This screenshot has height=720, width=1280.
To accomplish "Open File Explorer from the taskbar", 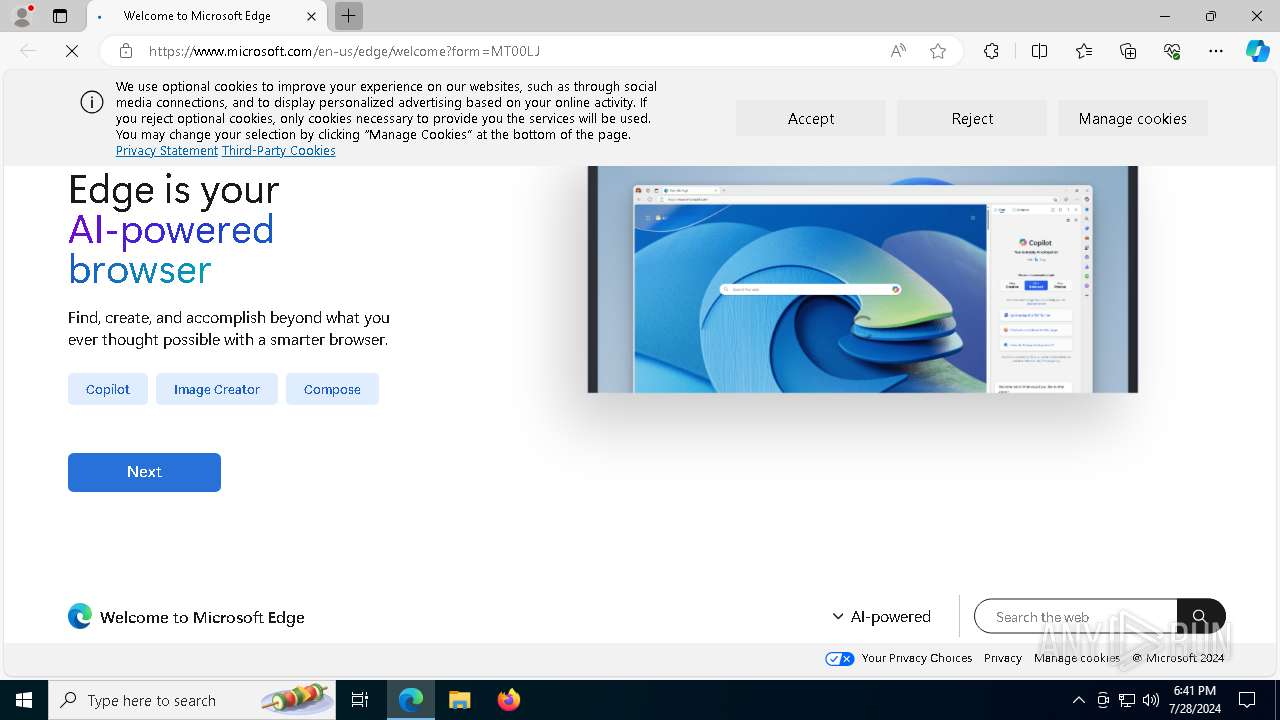I will point(460,700).
